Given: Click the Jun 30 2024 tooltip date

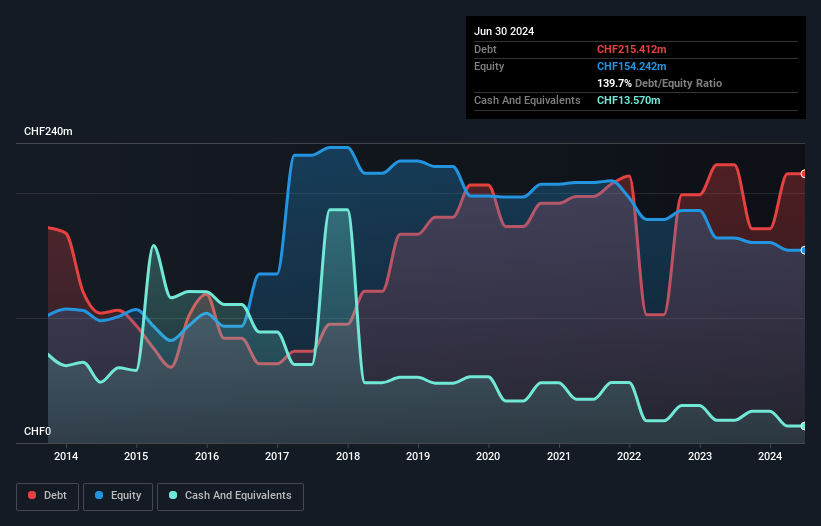Looking at the screenshot, I should click(504, 31).
